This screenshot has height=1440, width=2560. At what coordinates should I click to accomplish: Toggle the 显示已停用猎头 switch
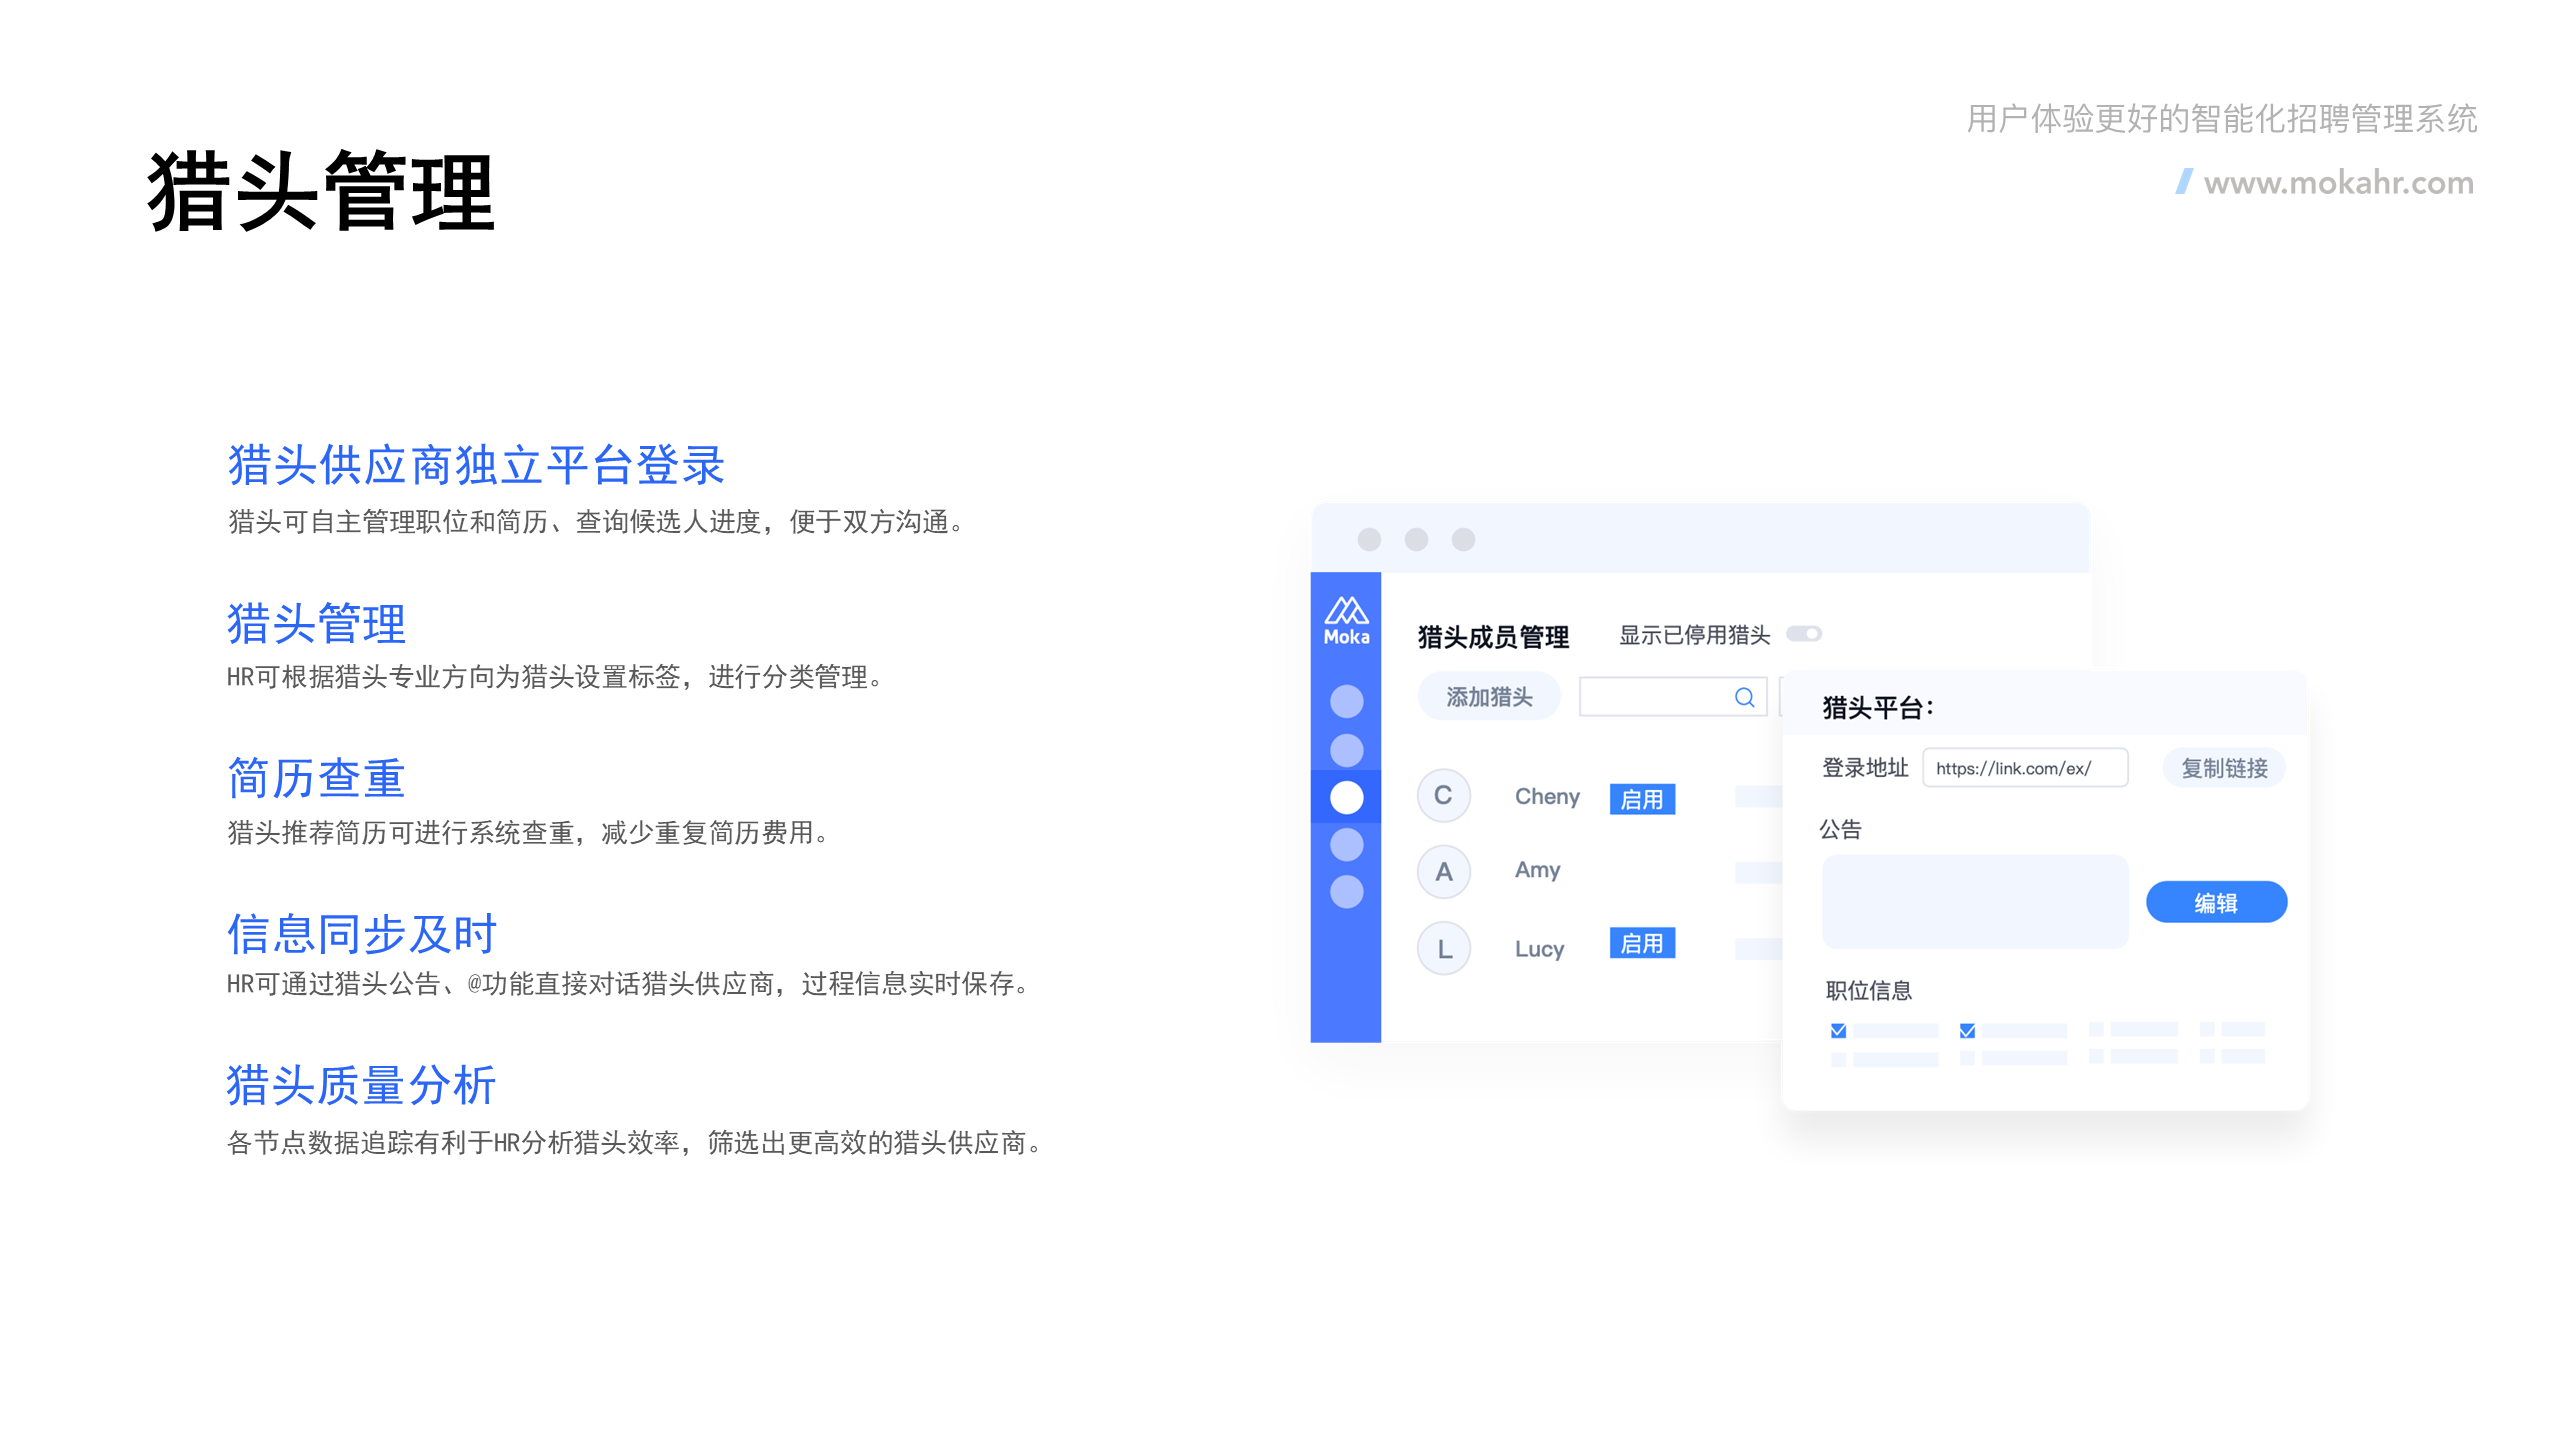pos(1804,634)
